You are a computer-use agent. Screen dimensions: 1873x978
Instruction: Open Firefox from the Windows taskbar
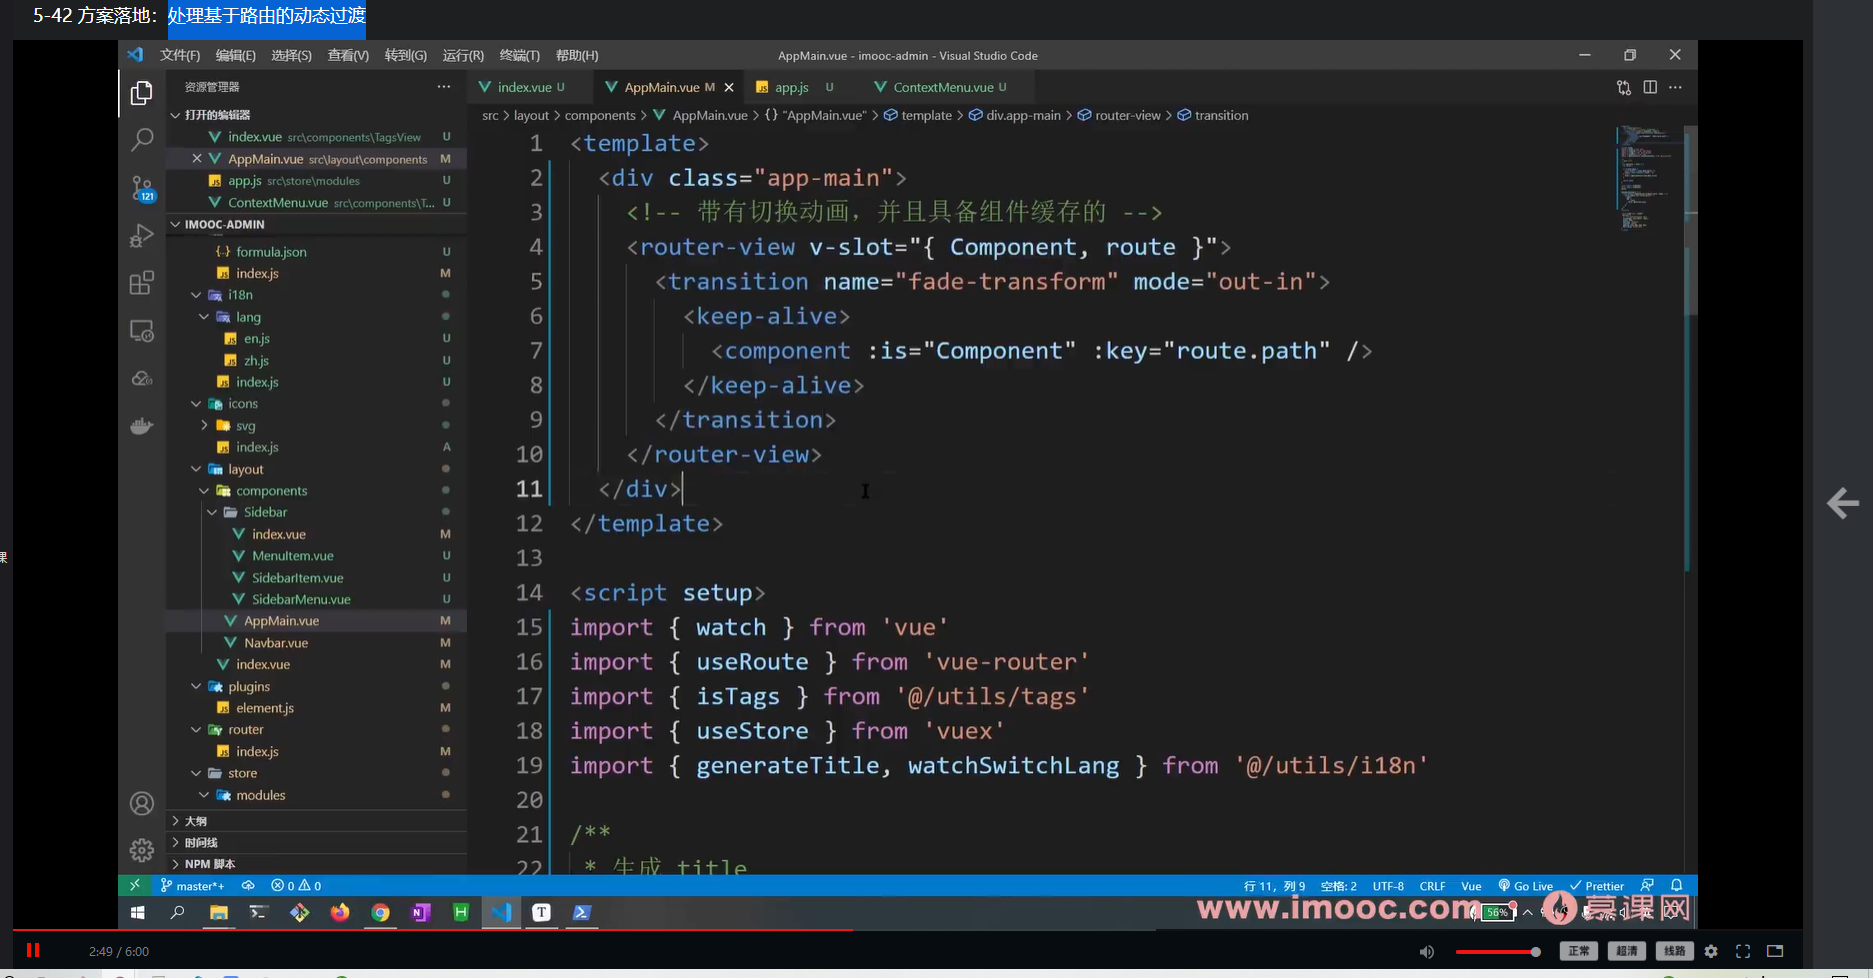340,912
